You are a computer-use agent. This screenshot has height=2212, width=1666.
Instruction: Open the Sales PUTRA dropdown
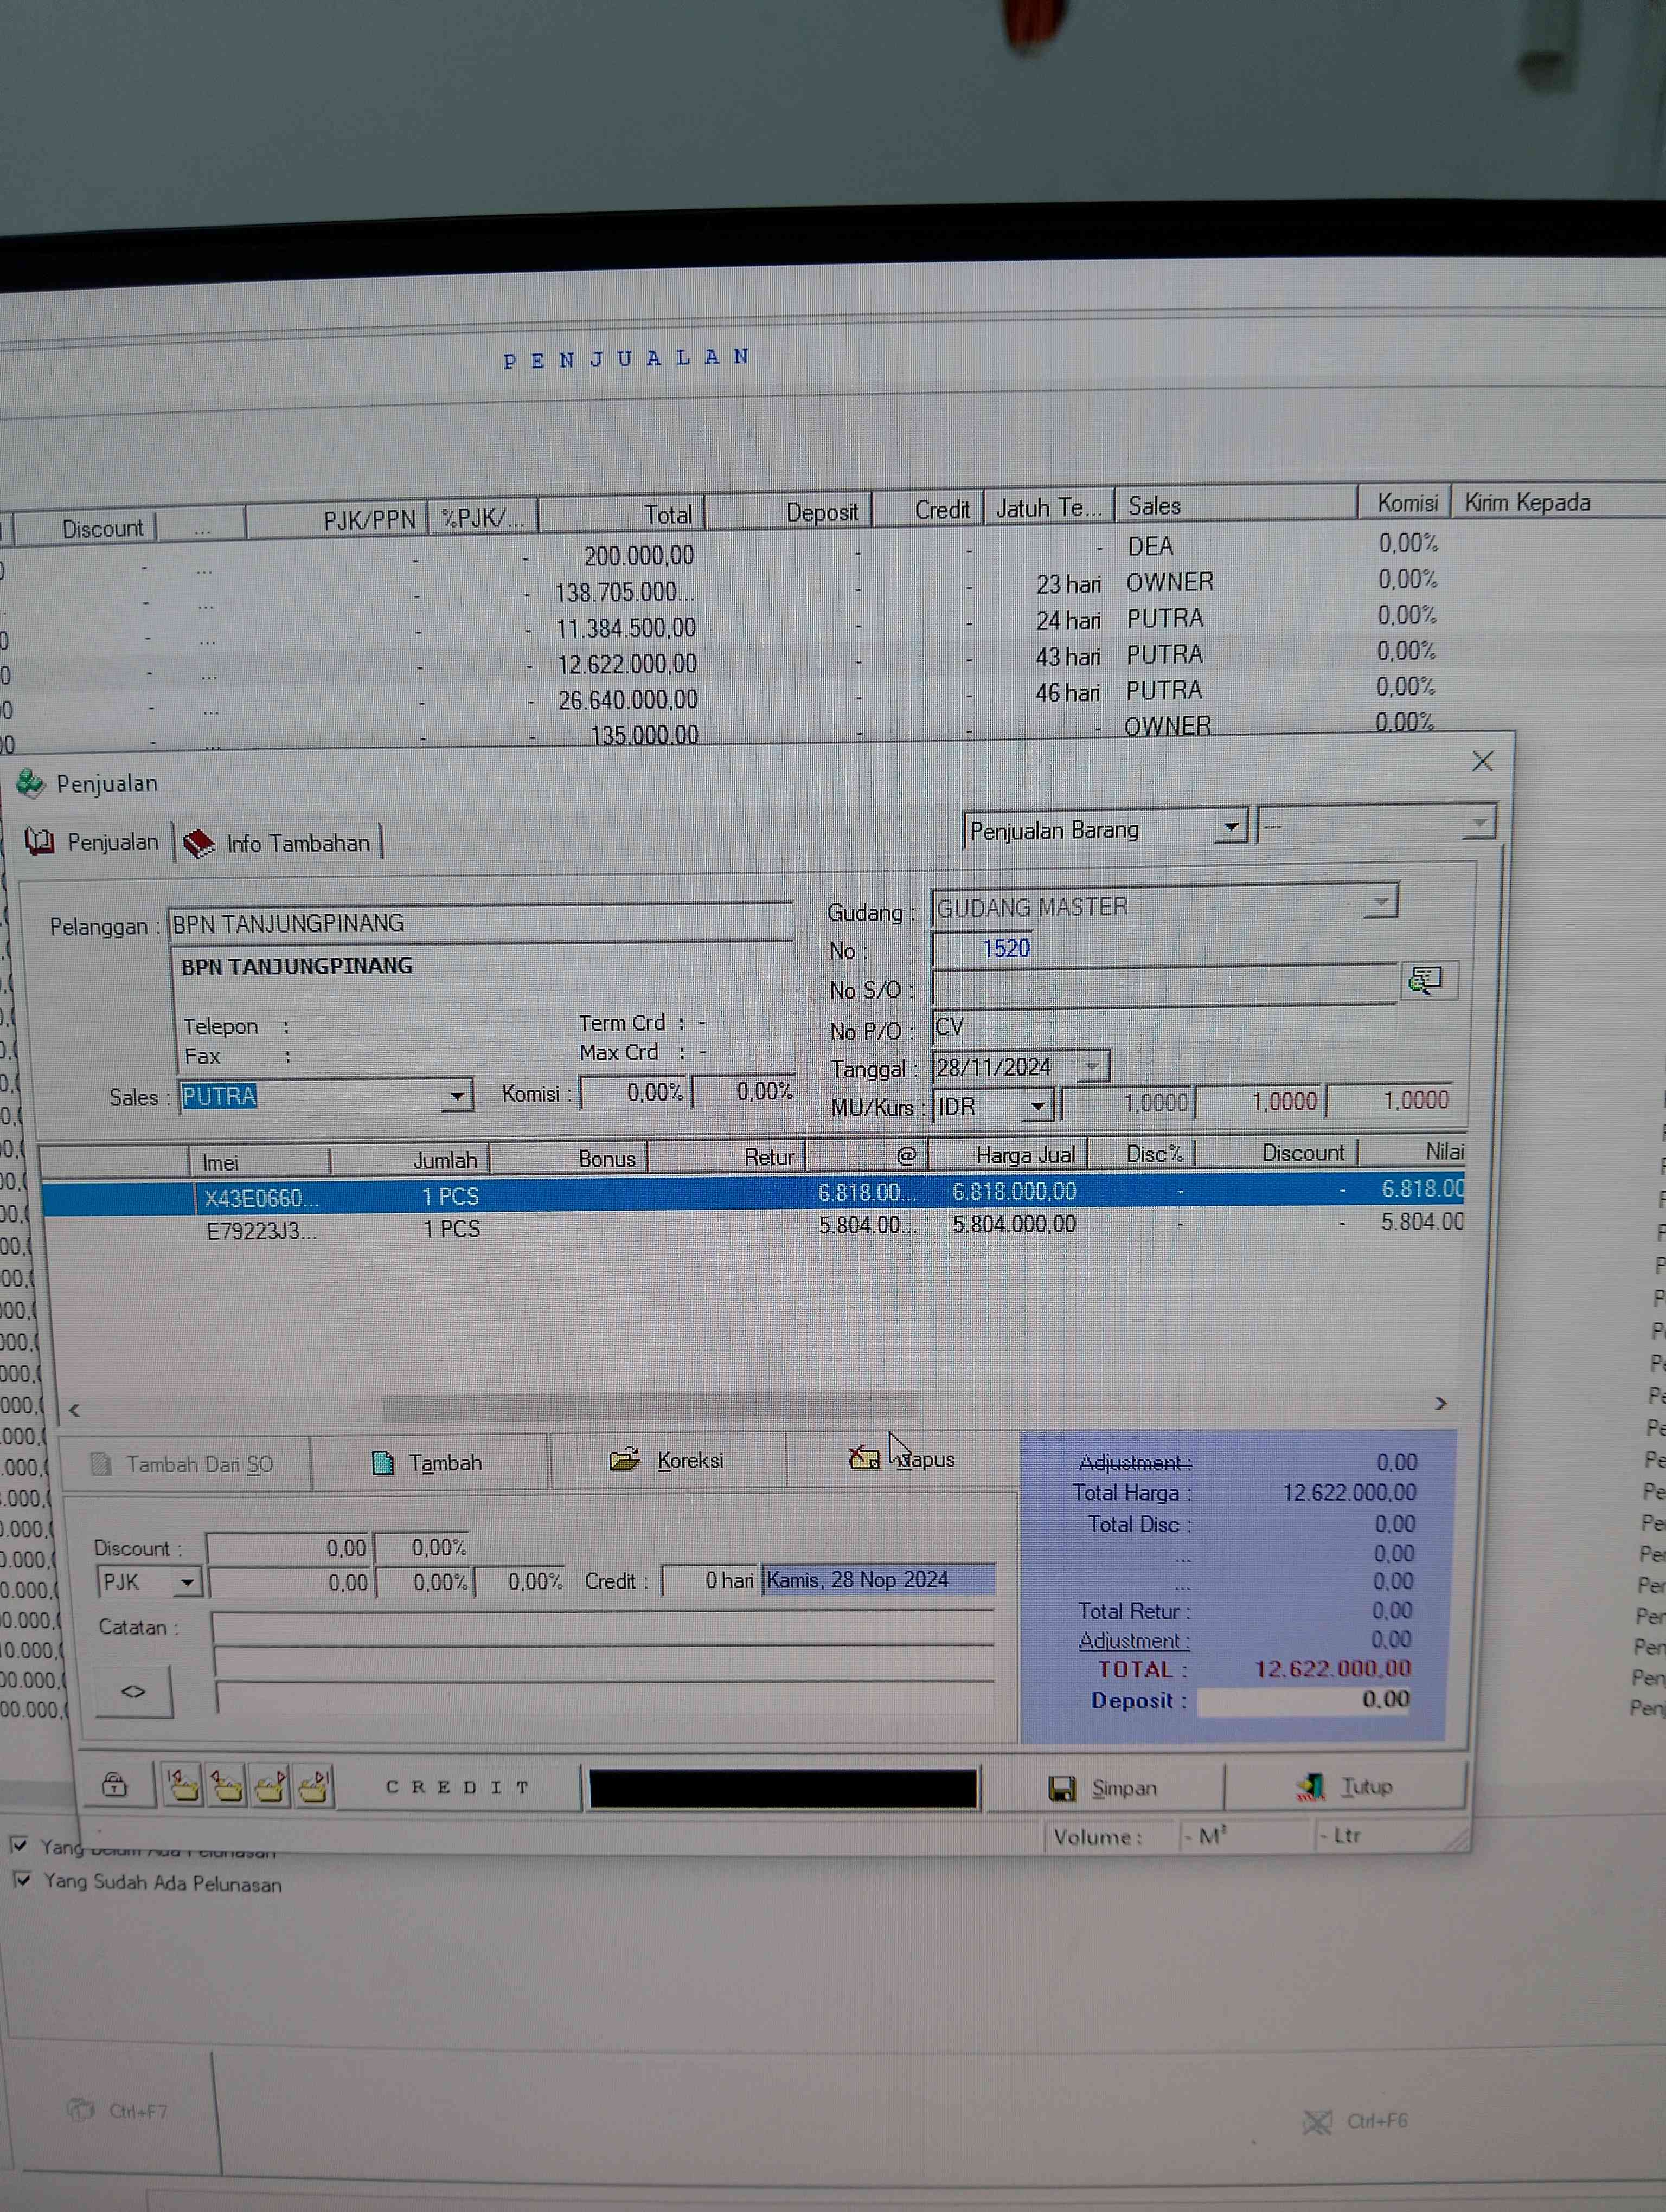pos(456,1096)
